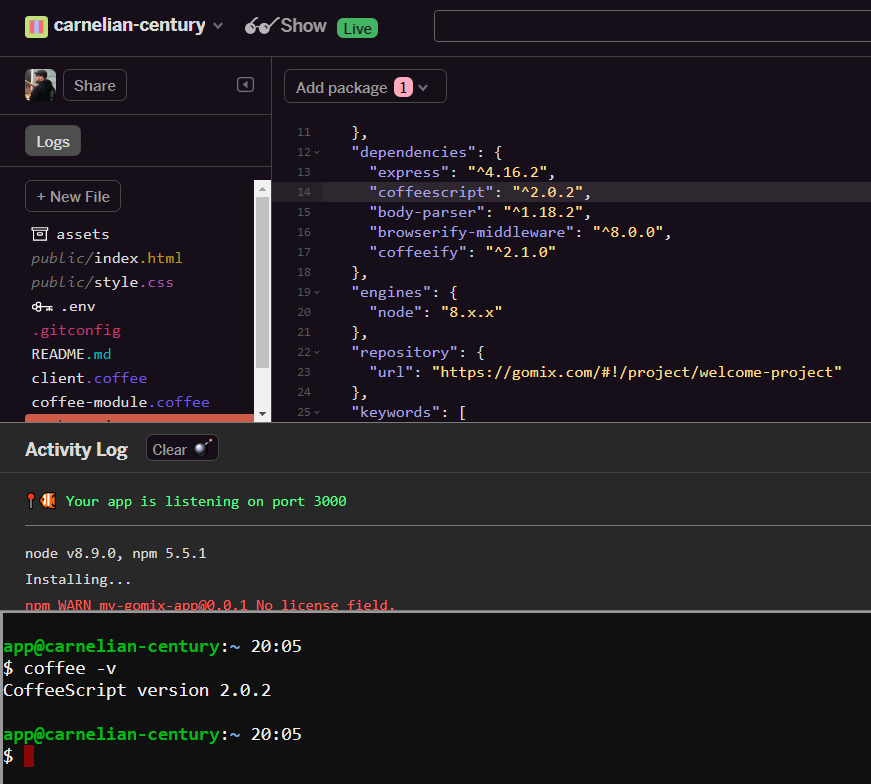This screenshot has width=871, height=784.
Task: Collapse the keywords array at line 25
Action: pyautogui.click(x=317, y=412)
